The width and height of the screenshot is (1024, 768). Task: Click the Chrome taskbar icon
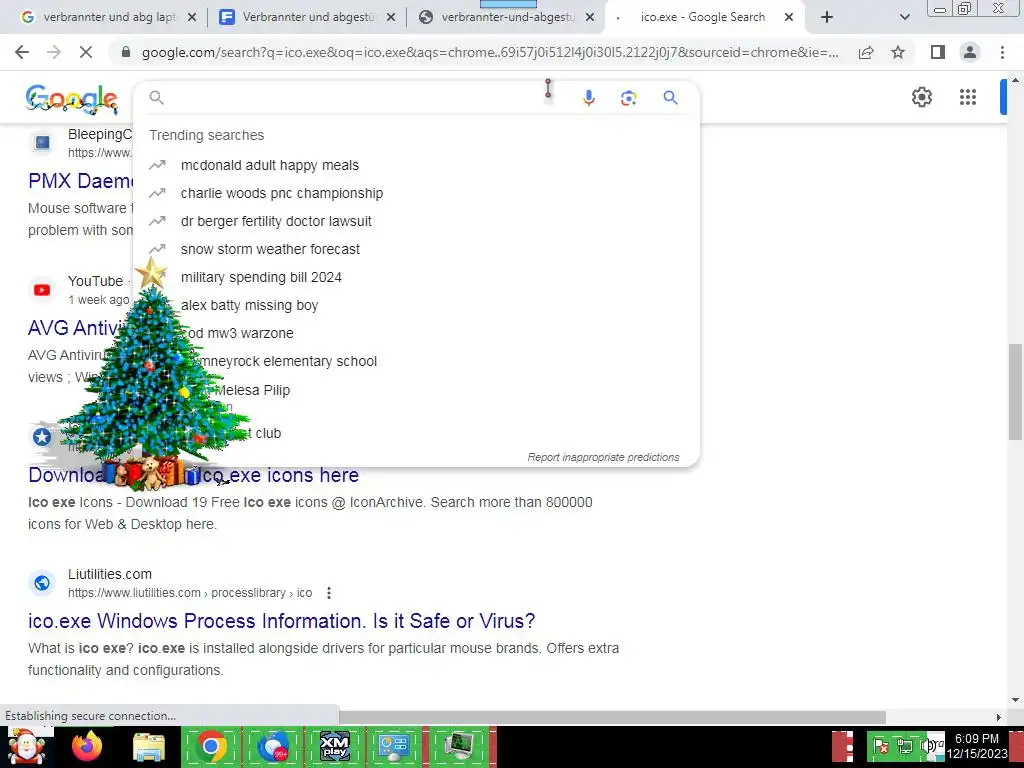(210, 746)
